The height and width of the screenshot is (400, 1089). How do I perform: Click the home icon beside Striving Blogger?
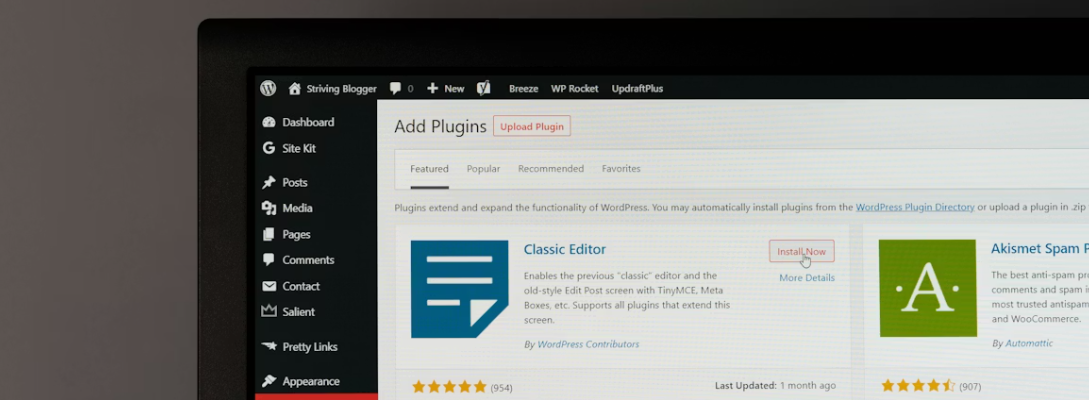click(x=294, y=88)
